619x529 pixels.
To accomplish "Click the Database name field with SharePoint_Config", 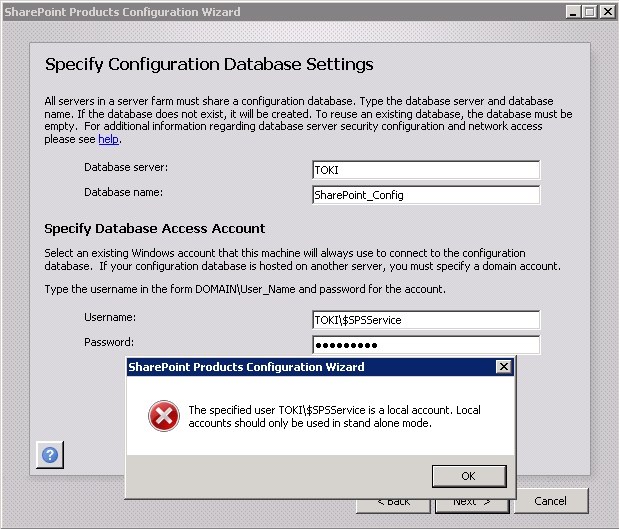I will pyautogui.click(x=425, y=195).
